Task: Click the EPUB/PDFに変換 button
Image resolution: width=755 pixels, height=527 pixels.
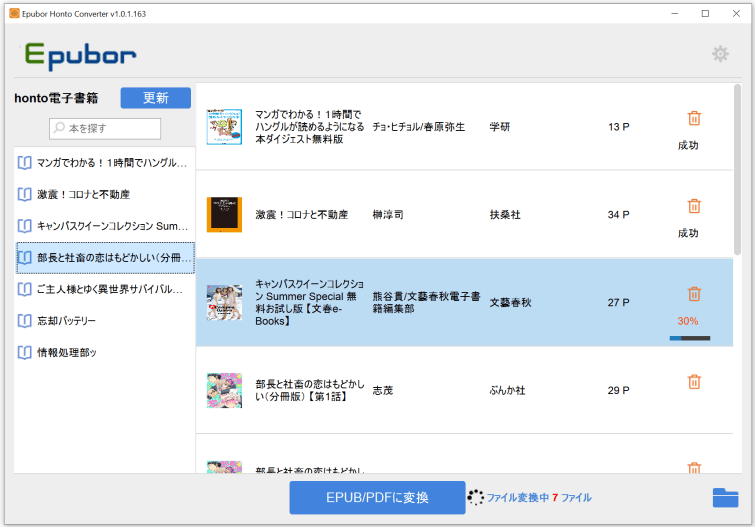Action: pyautogui.click(x=377, y=498)
